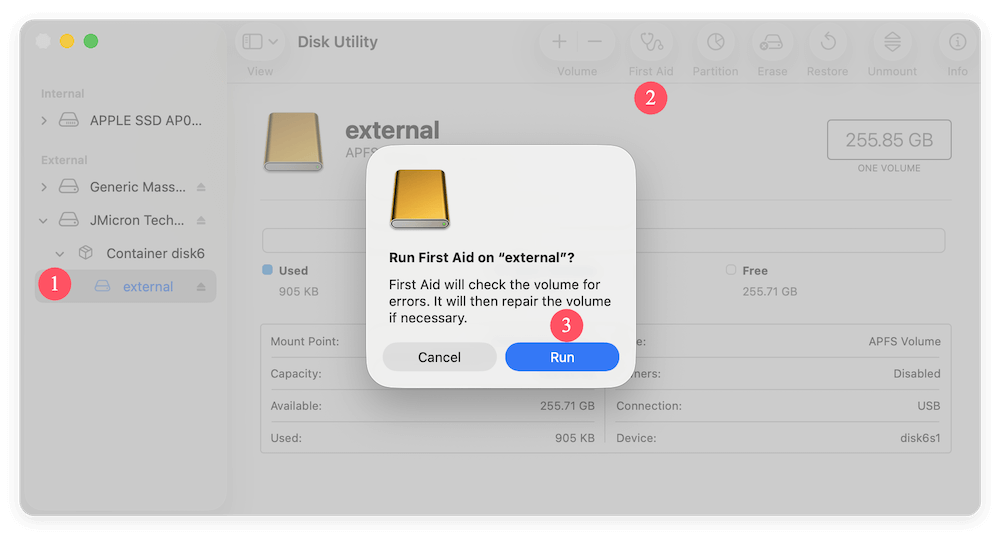The image size is (1000, 535).
Task: Click the Generic Mass drive icon
Action: coord(69,186)
